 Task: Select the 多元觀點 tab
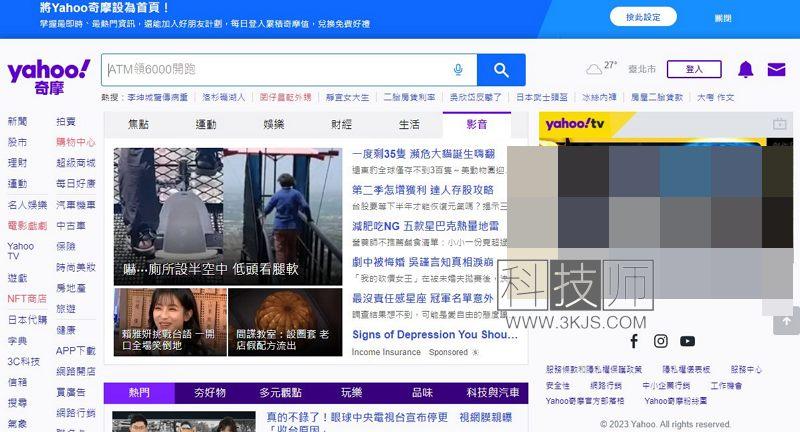point(281,393)
